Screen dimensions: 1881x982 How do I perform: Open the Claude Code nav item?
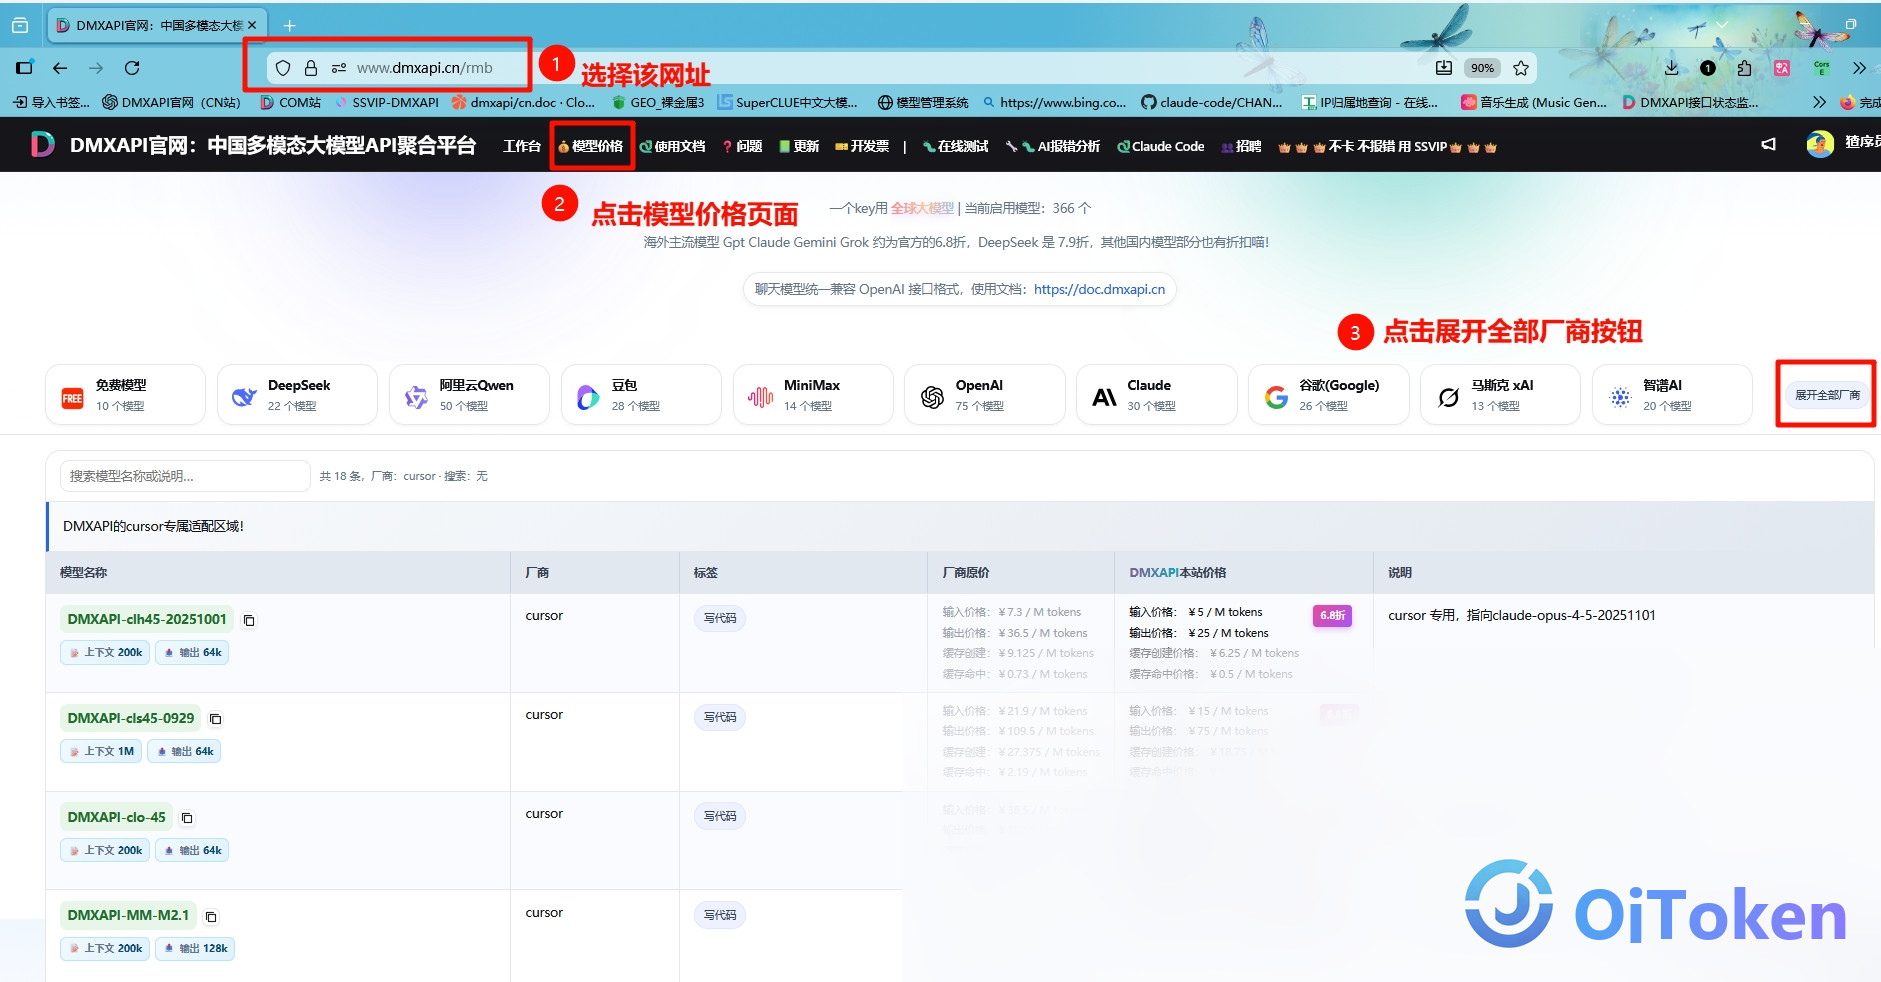click(1161, 146)
